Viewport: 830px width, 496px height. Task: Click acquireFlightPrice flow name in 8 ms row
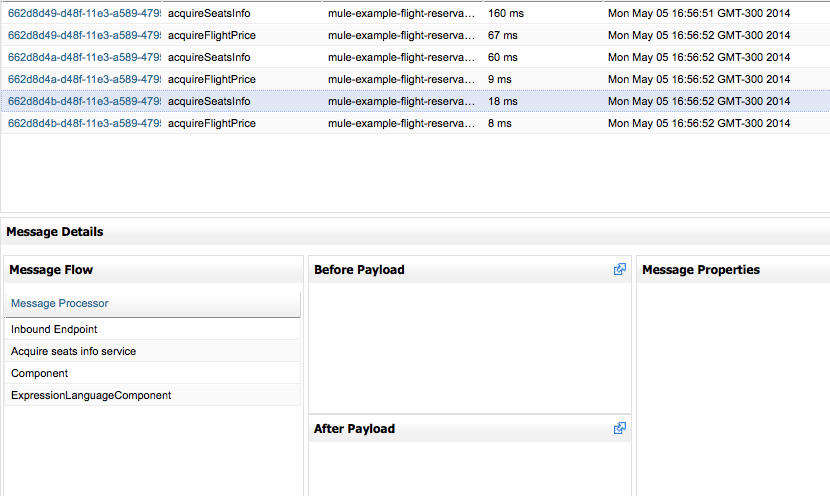click(211, 123)
